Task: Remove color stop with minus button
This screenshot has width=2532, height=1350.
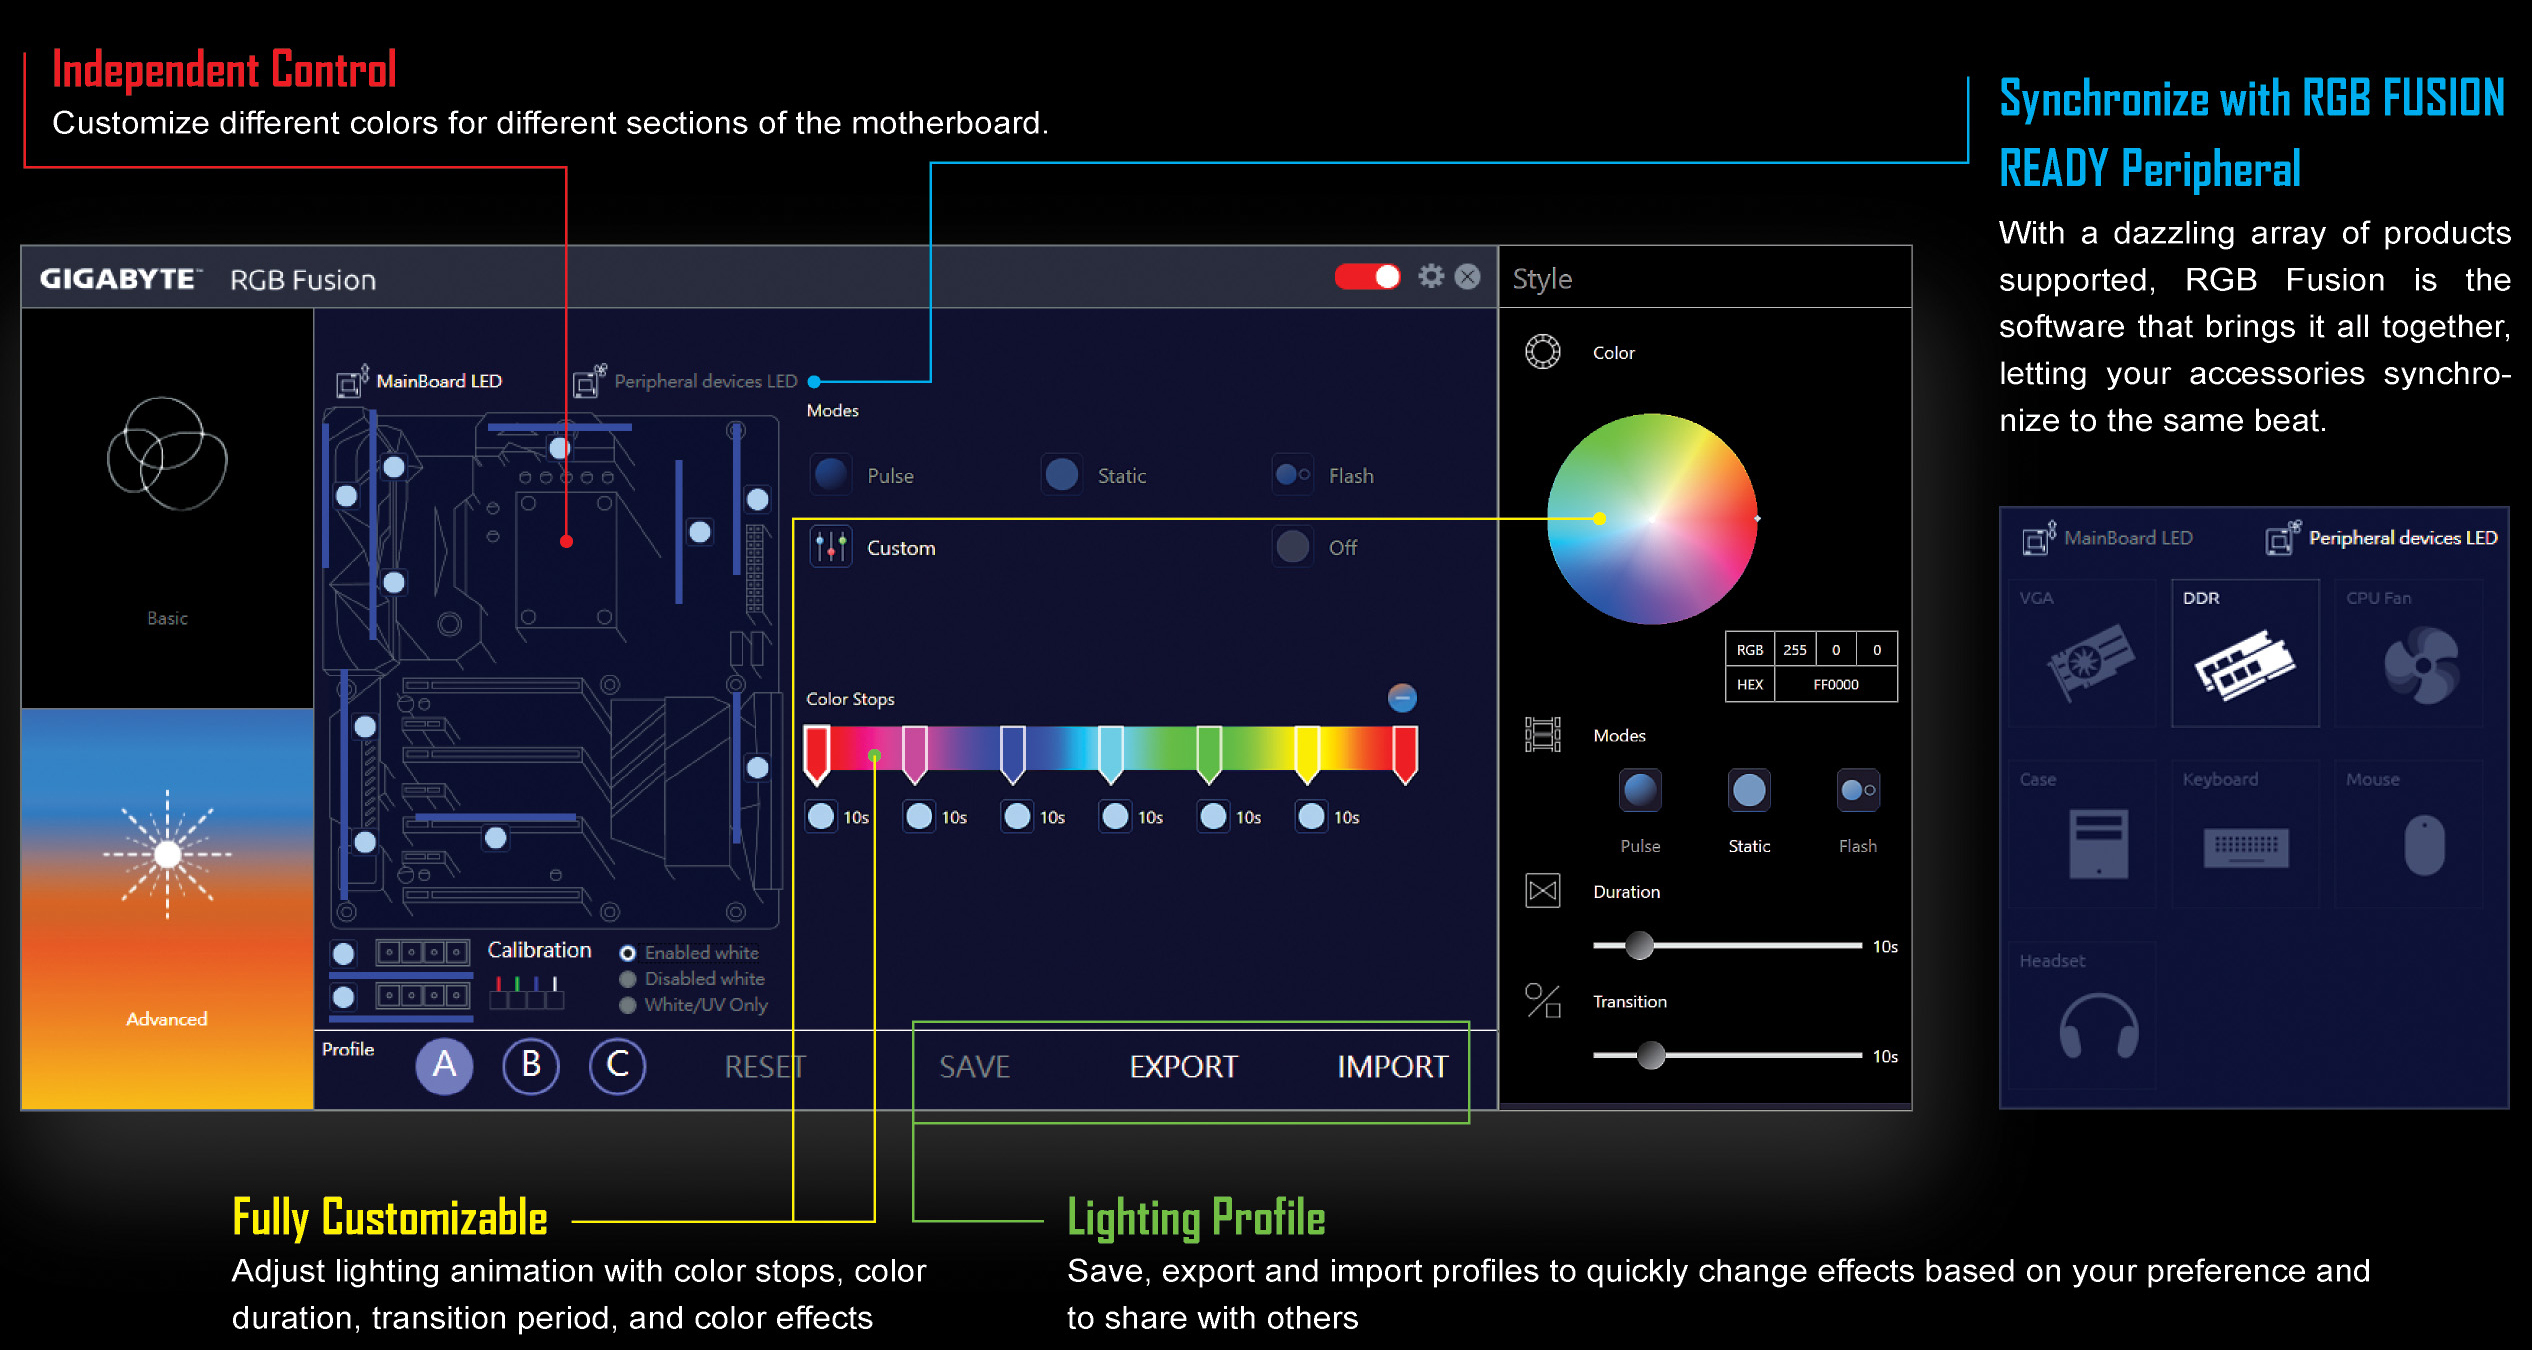Action: (1402, 698)
